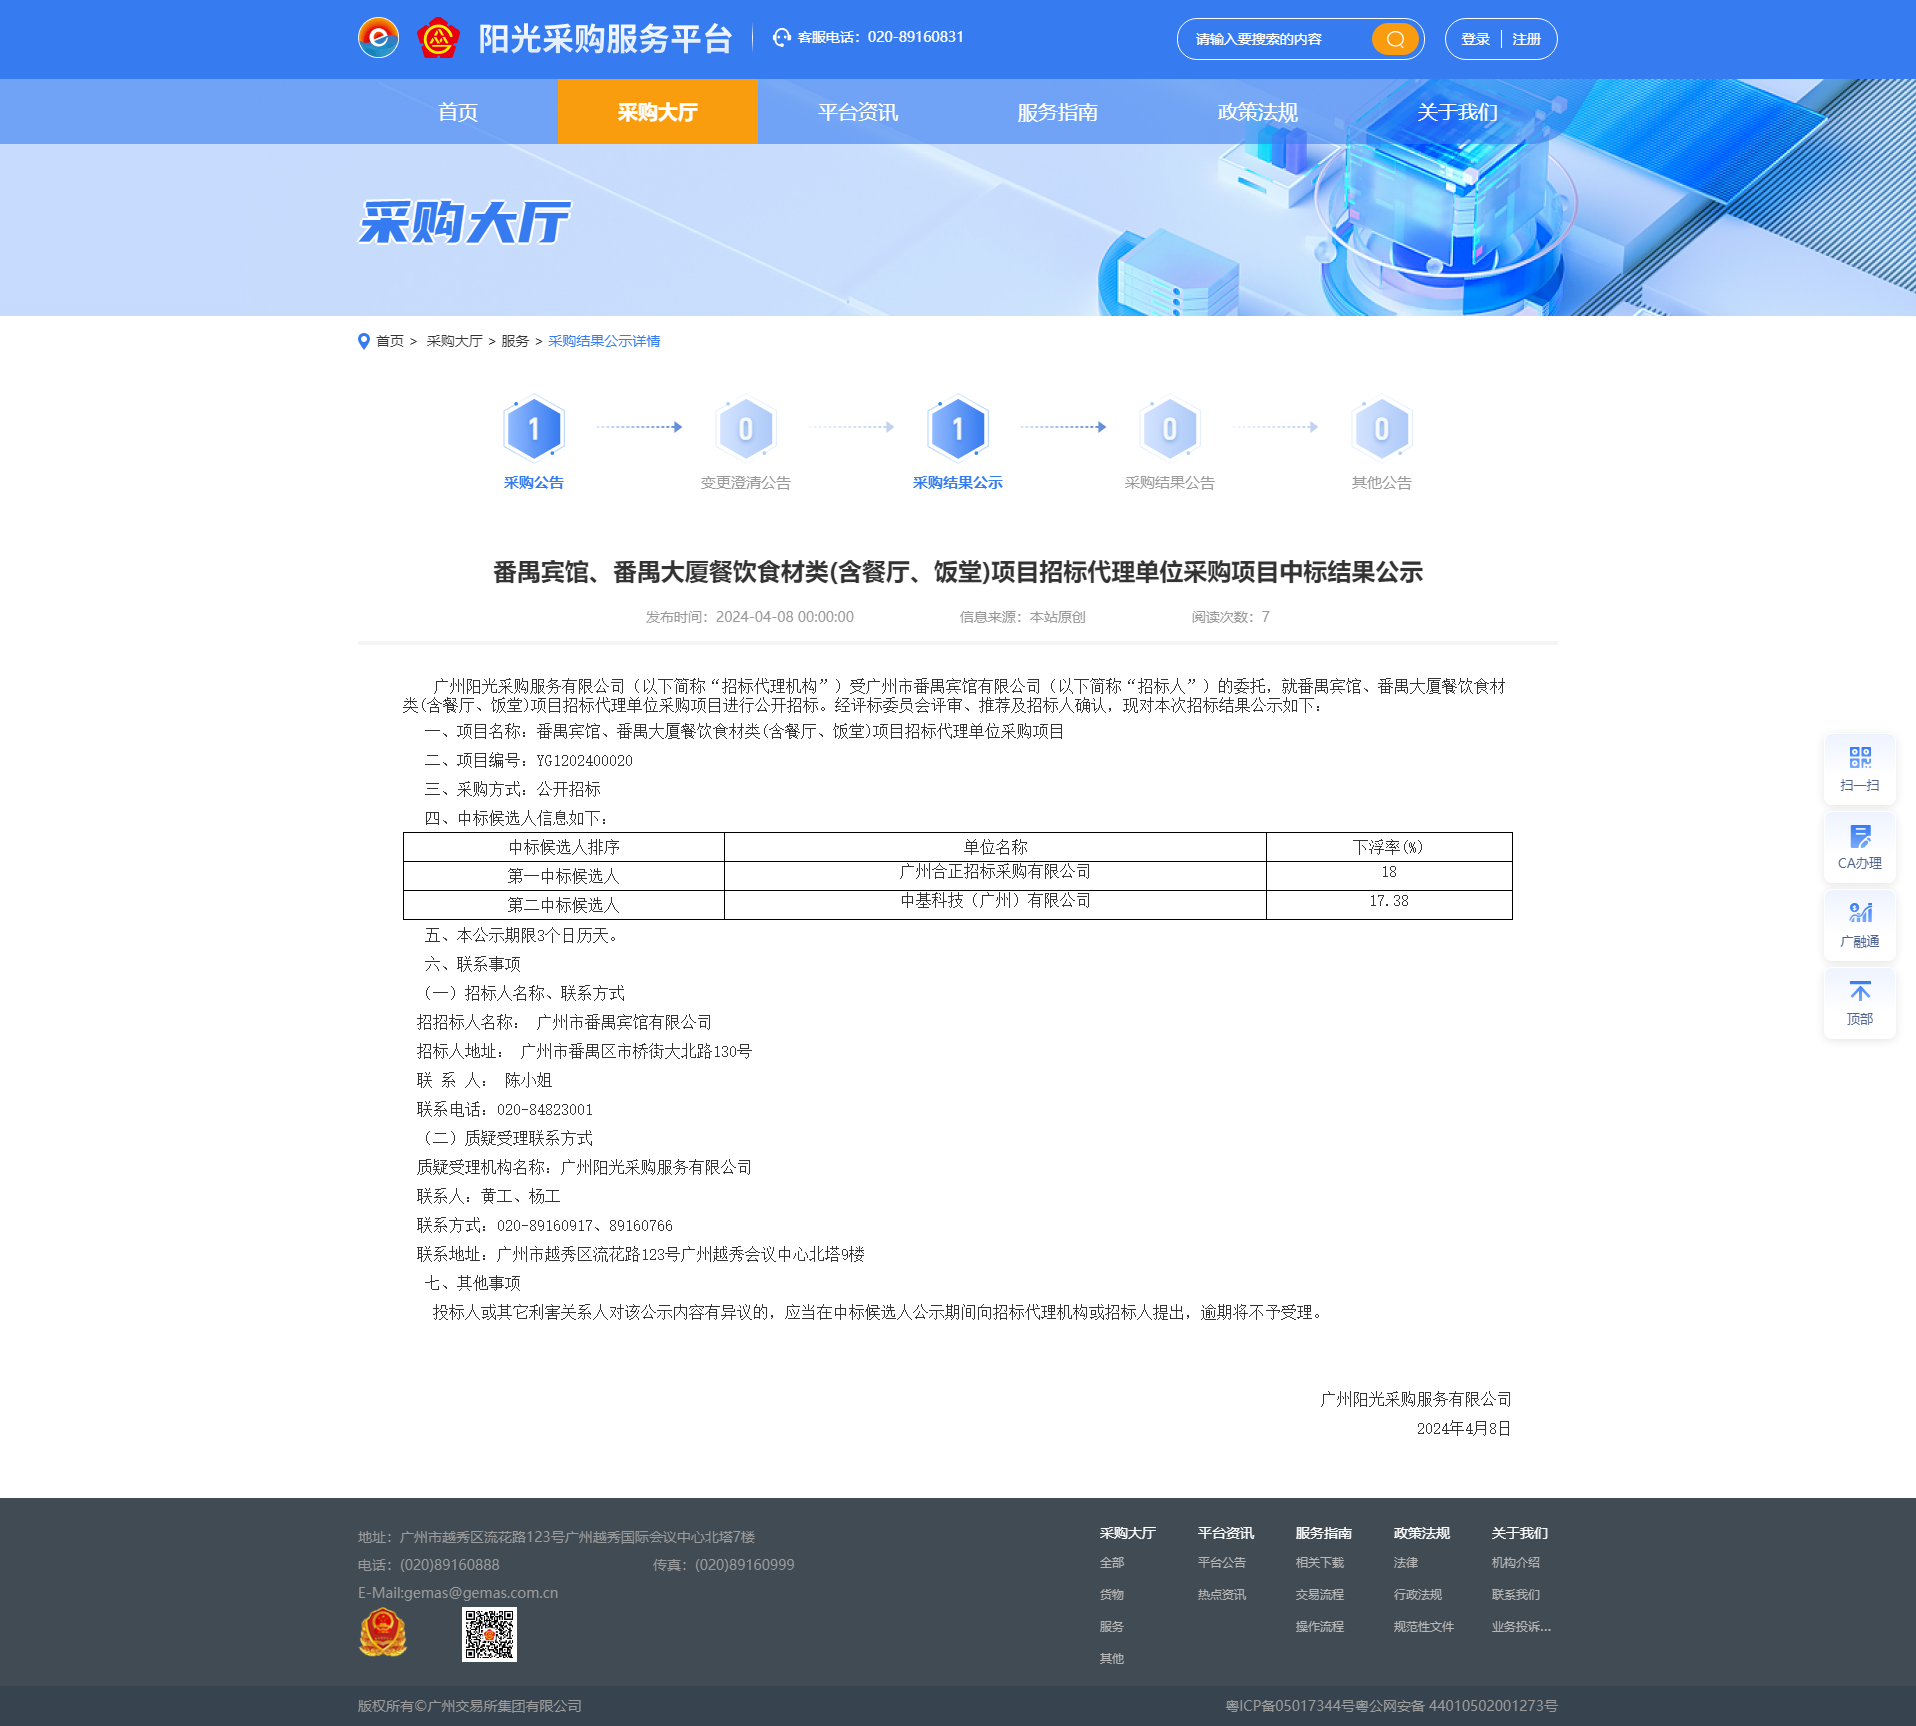1916x1726 pixels.
Task: Click the orange search magnifier button
Action: click(1395, 39)
